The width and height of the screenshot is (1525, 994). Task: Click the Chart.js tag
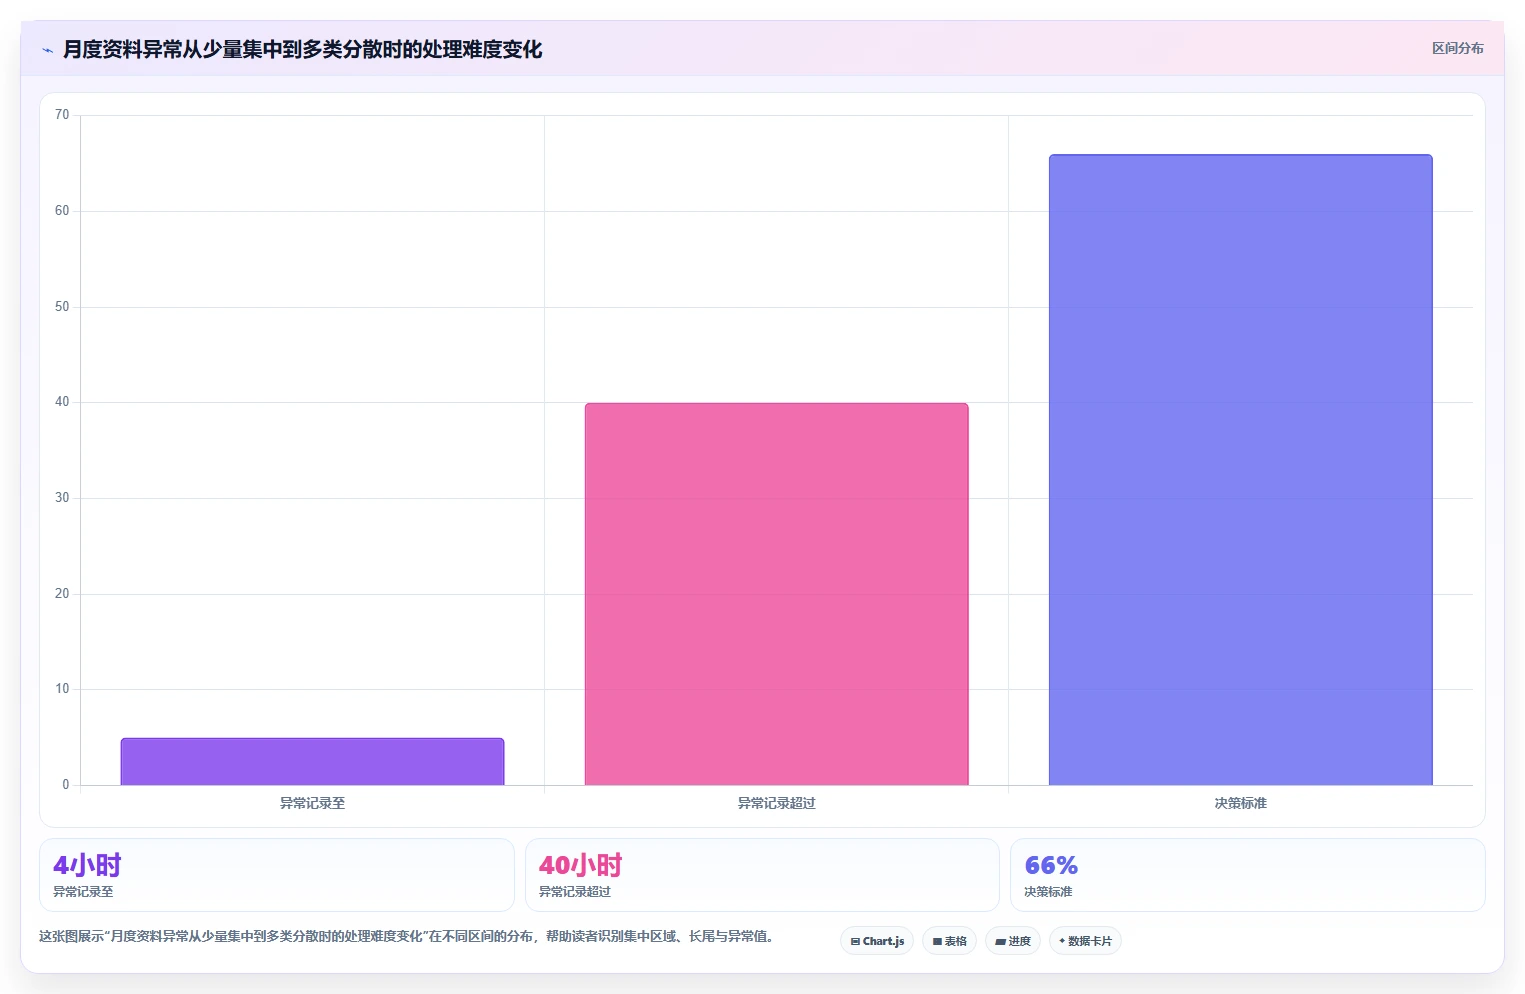[877, 941]
